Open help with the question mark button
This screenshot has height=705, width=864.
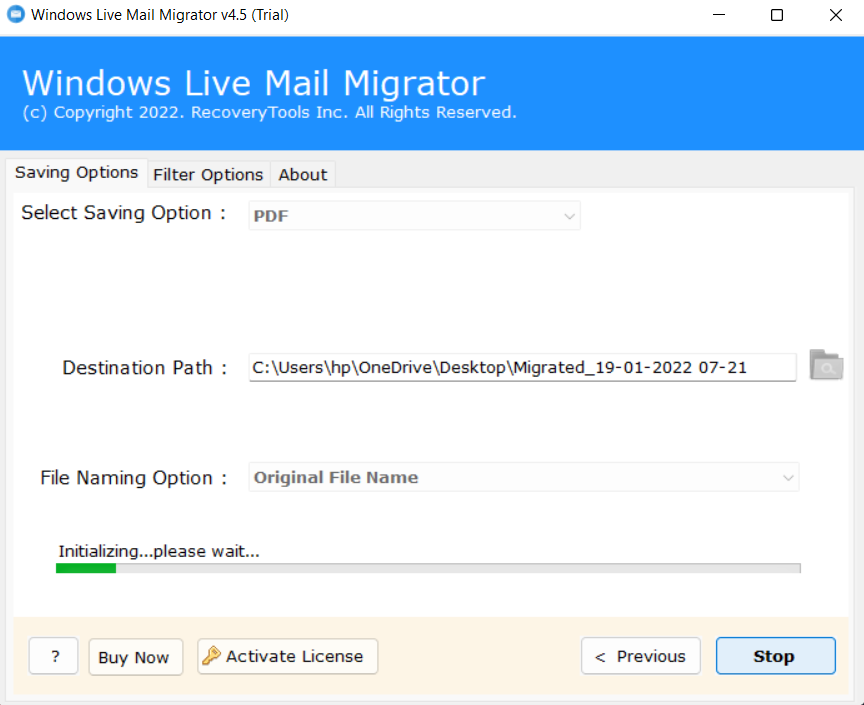53,656
